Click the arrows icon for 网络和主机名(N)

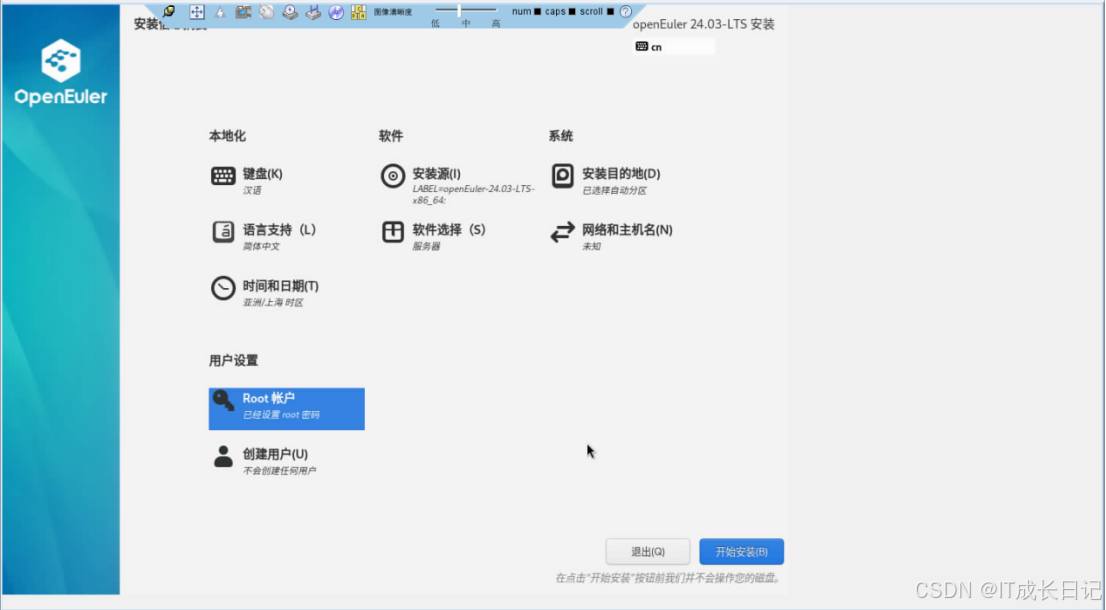(x=562, y=232)
